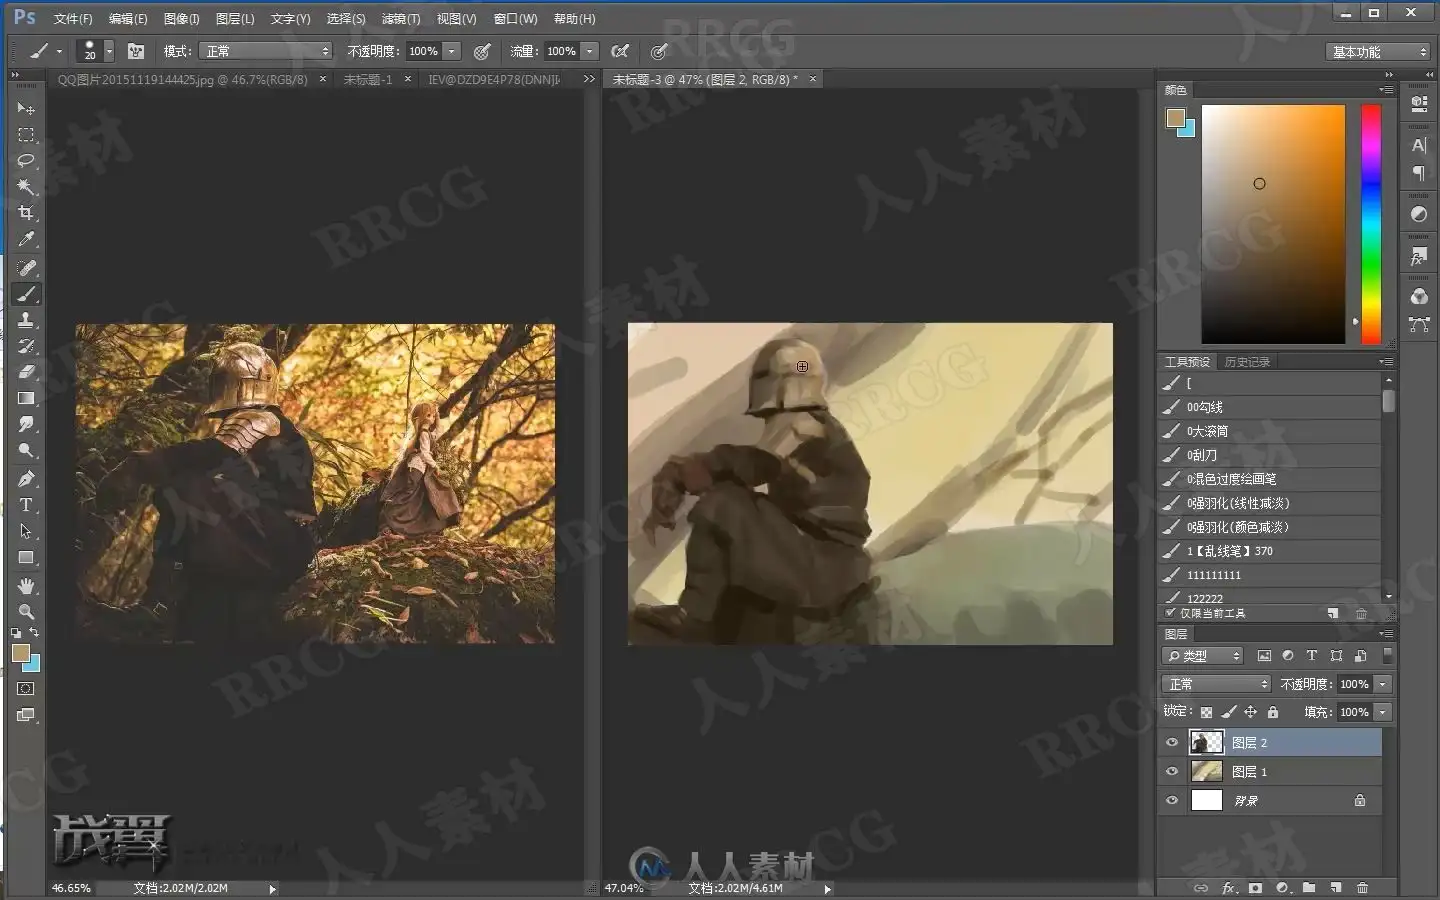Select the Hand tool
The width and height of the screenshot is (1440, 900).
26,585
